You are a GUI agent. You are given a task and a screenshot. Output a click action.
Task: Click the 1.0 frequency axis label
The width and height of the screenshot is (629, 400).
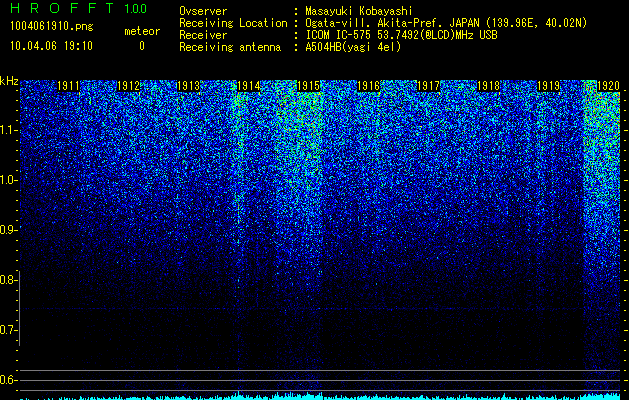point(8,180)
